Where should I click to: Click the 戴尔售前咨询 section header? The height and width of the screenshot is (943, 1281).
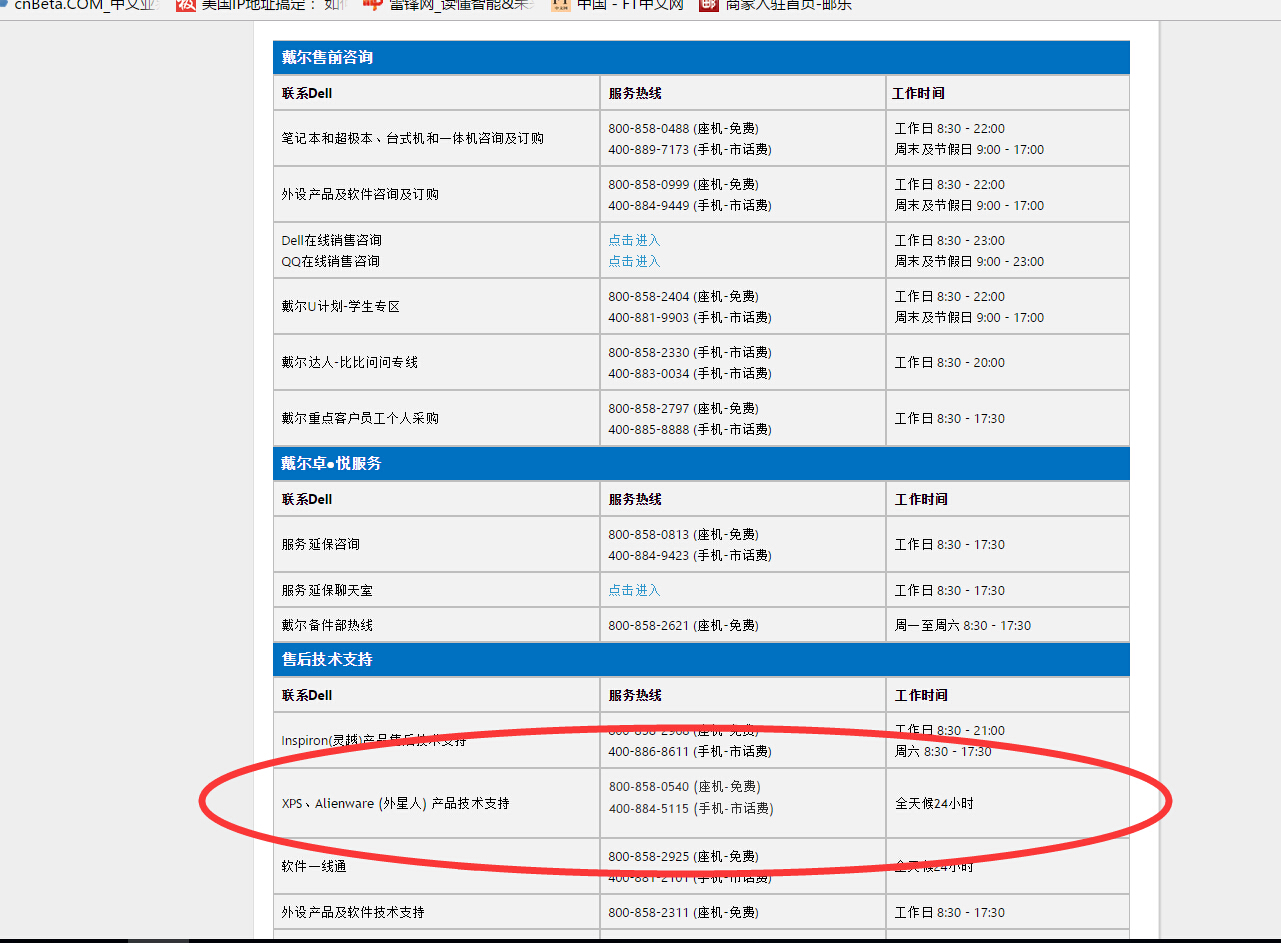click(x=701, y=57)
